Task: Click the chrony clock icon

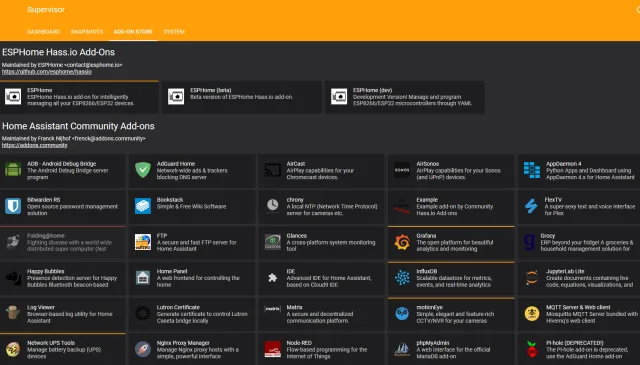Action: [x=273, y=205]
